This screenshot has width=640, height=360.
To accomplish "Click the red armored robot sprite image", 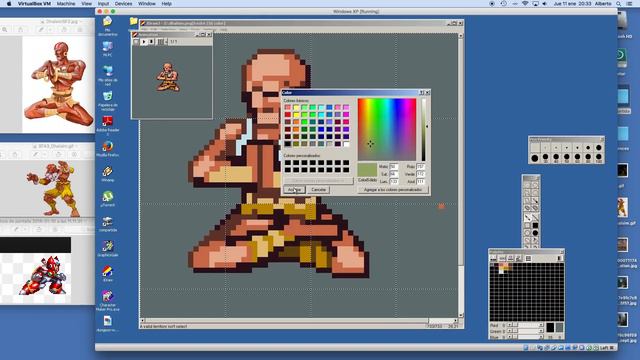I will coord(43,275).
